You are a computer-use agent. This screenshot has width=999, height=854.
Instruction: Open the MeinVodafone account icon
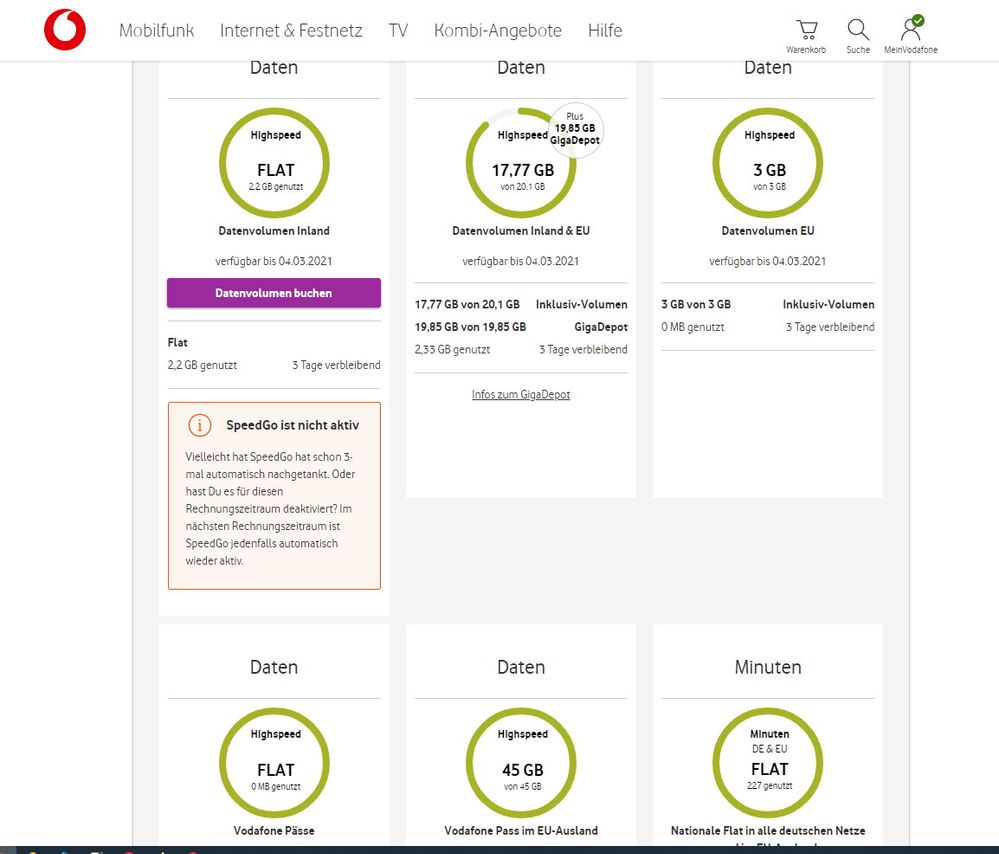coord(910,35)
